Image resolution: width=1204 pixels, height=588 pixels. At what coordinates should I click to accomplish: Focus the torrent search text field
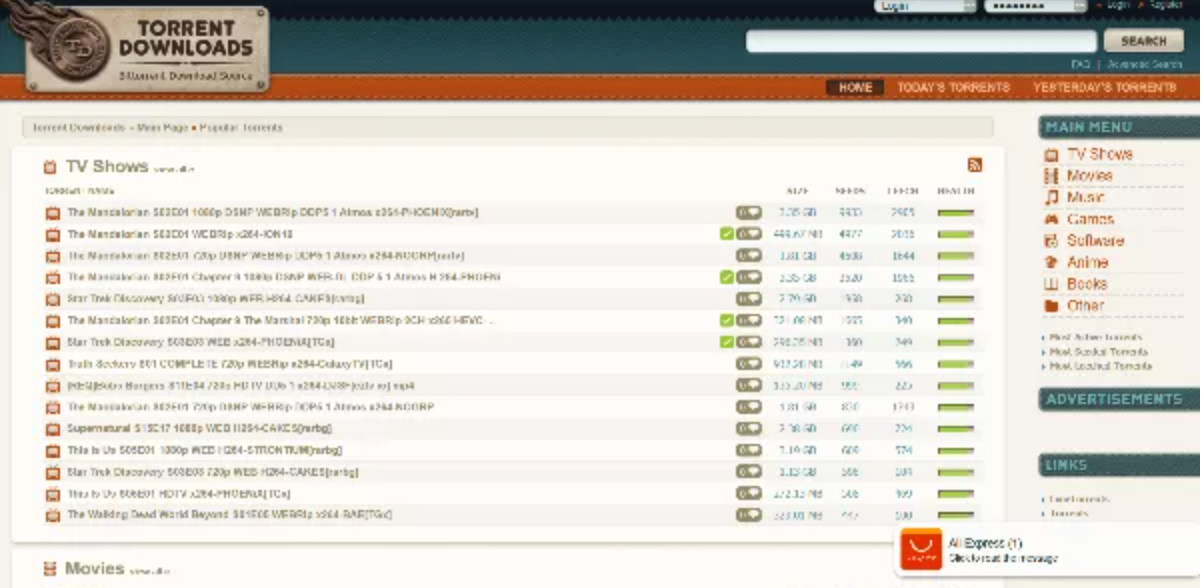coord(921,41)
